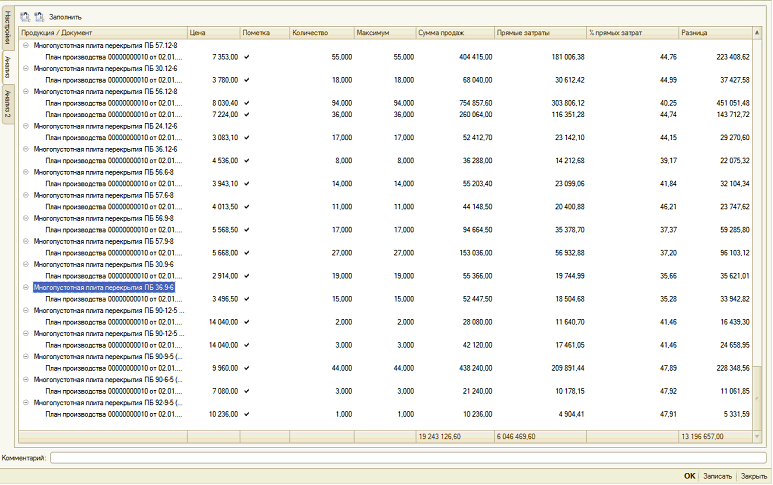Collapse the ПБ 90-9-5 product group
Image resolution: width=773 pixels, height=485 pixels.
[x=26, y=356]
